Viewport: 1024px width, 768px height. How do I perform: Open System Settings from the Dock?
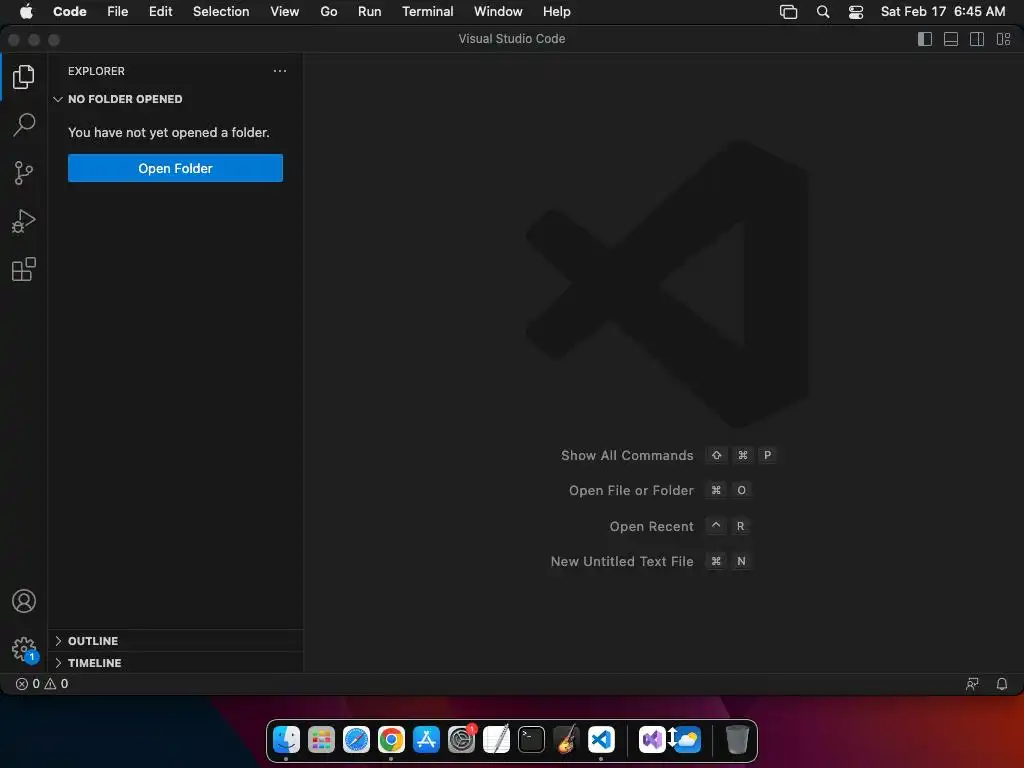tap(462, 739)
